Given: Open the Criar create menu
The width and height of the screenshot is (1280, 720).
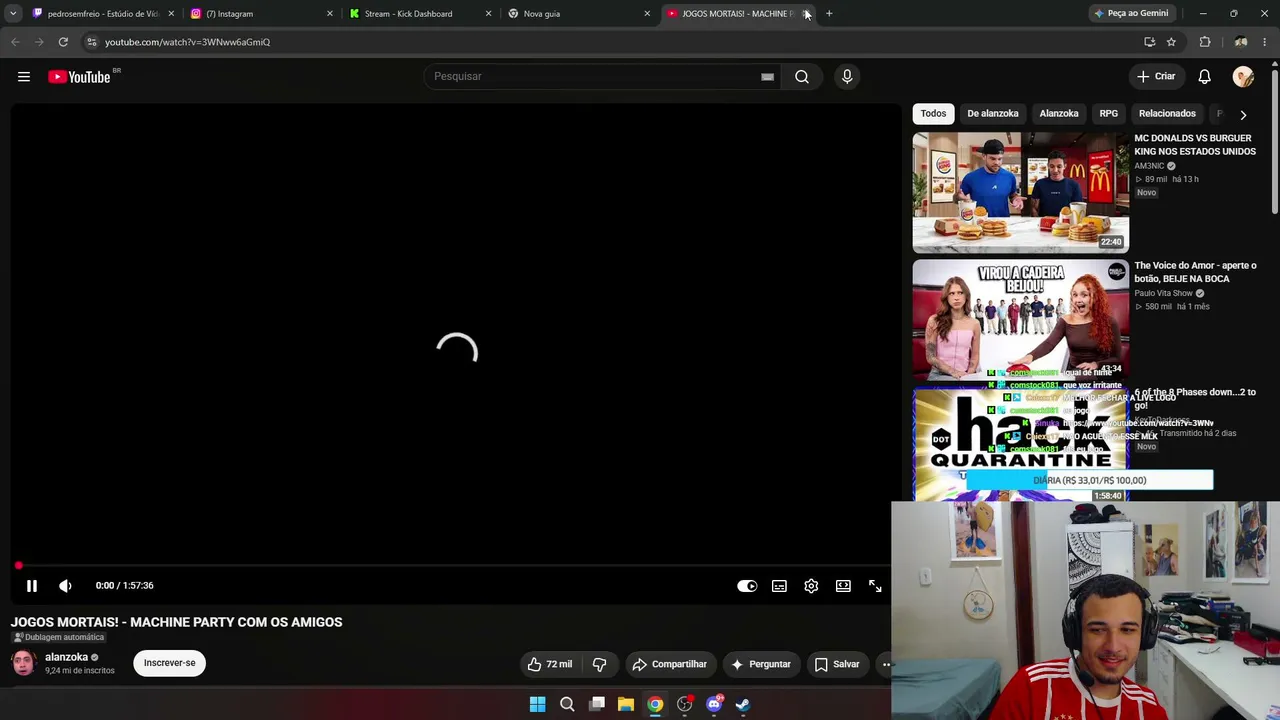Looking at the screenshot, I should point(1156,76).
